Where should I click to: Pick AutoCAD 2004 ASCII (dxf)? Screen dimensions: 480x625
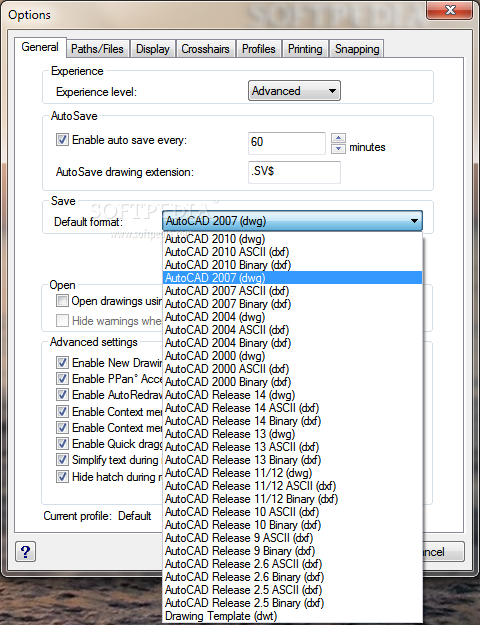(x=293, y=330)
